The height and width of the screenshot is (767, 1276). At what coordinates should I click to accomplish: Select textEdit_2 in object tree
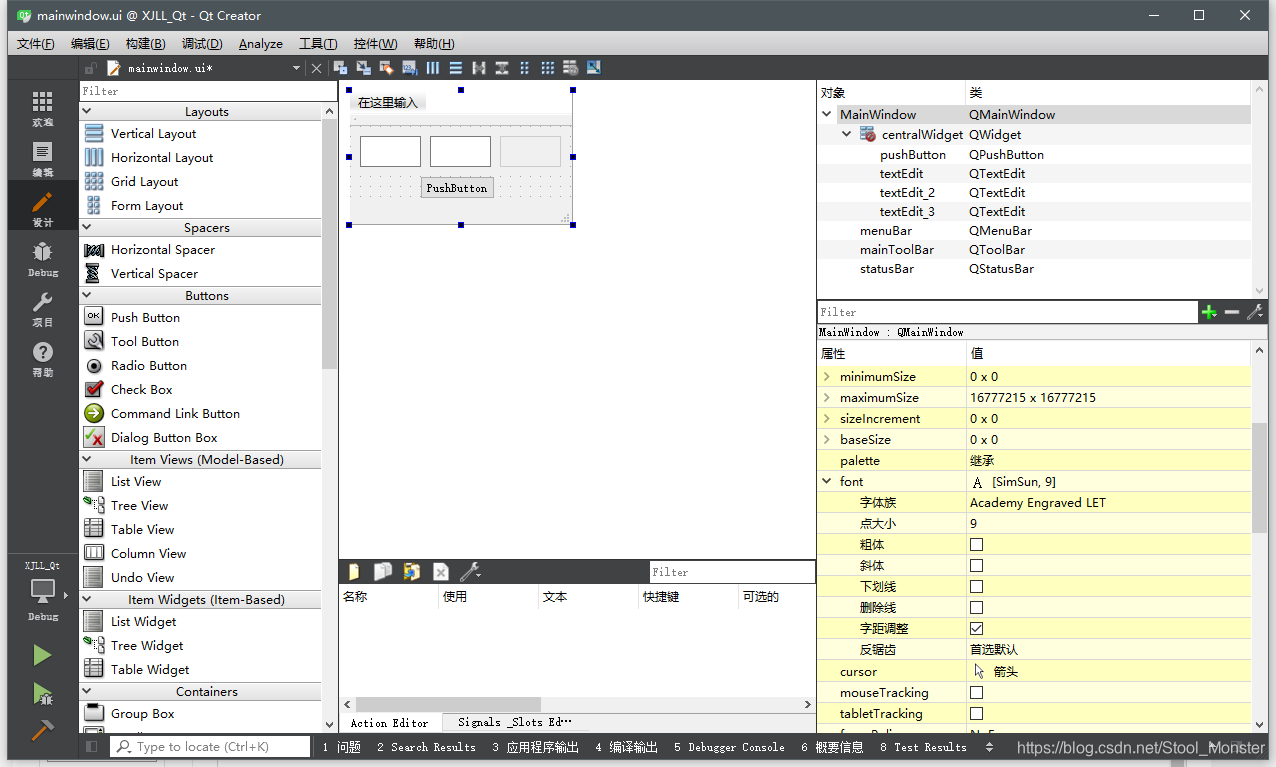tap(907, 192)
